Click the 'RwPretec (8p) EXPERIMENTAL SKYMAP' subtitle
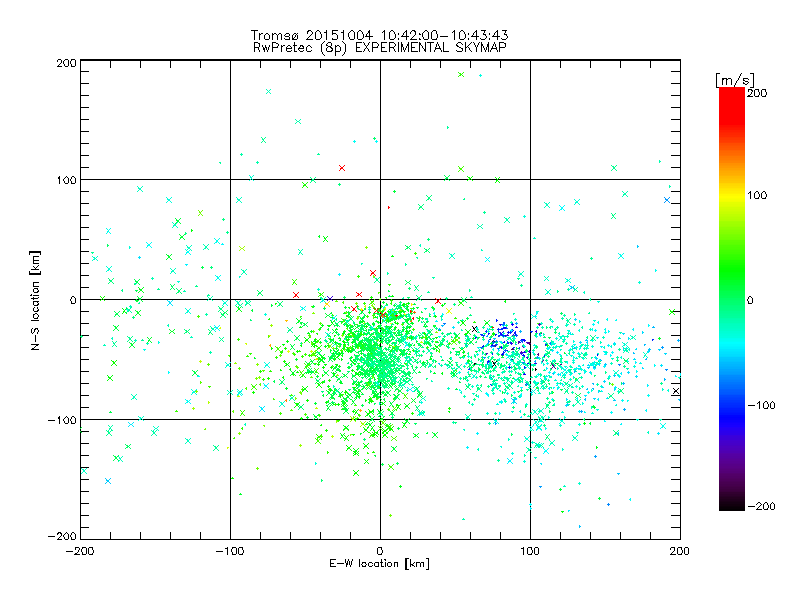The height and width of the screenshot is (600, 800). (x=379, y=47)
